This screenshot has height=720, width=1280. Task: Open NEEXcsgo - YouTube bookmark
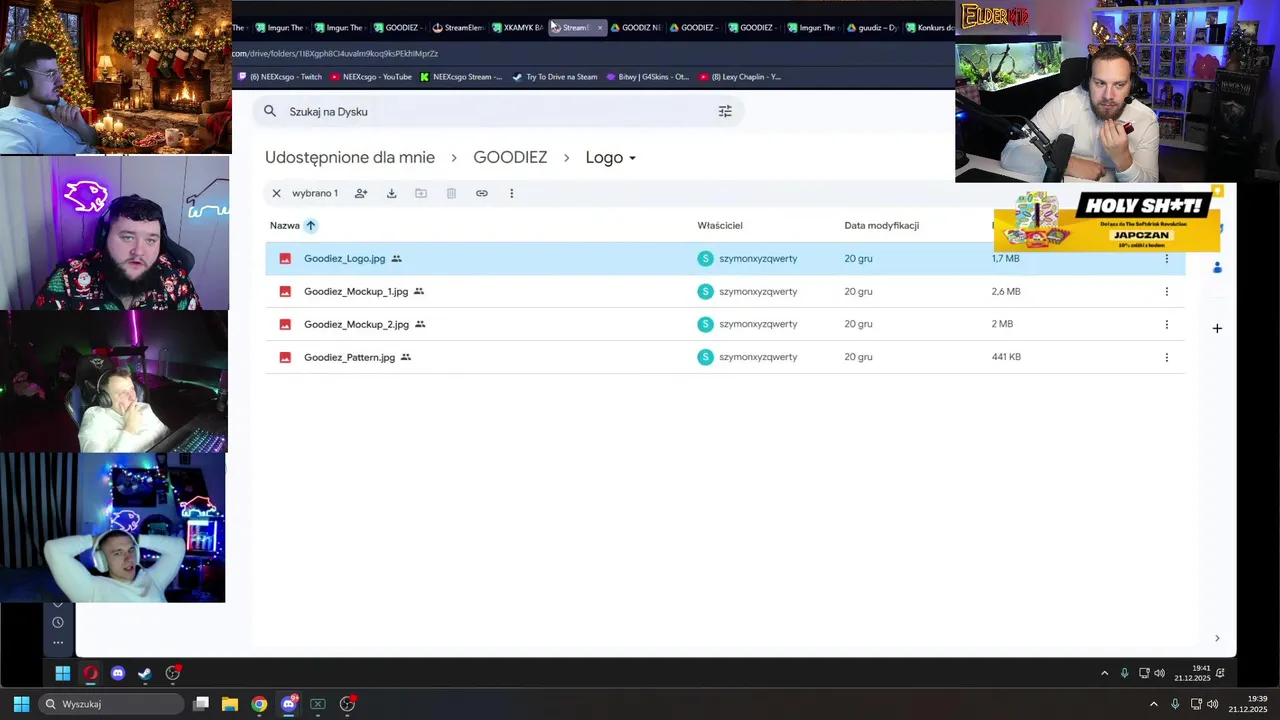point(370,77)
